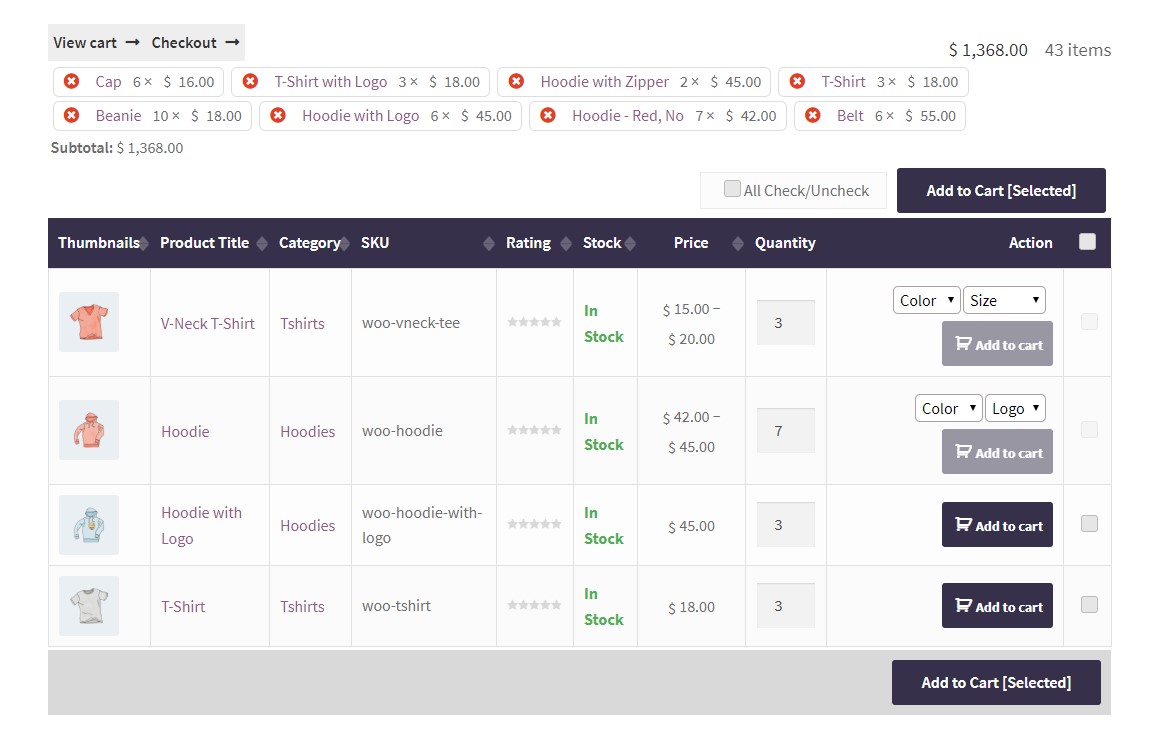Sort table by Product Title column
The width and height of the screenshot is (1162, 755).
point(262,243)
